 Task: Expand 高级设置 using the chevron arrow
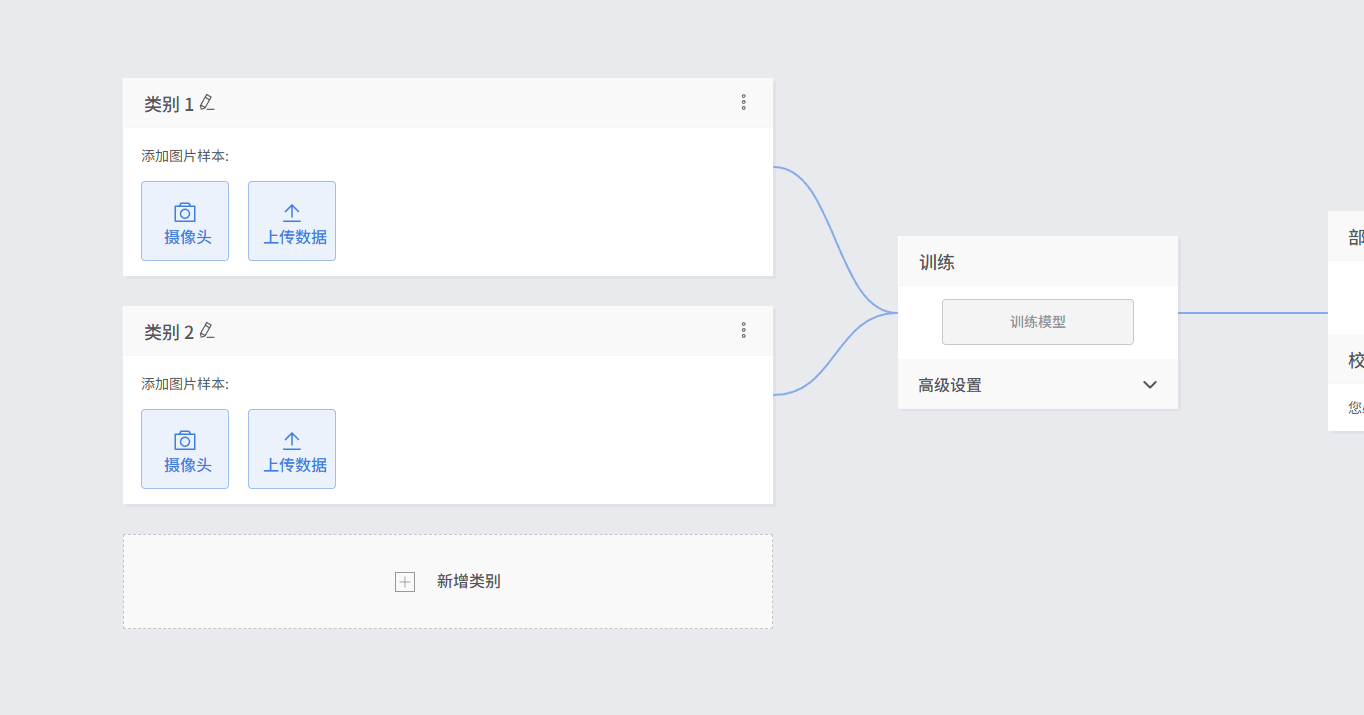point(1150,385)
